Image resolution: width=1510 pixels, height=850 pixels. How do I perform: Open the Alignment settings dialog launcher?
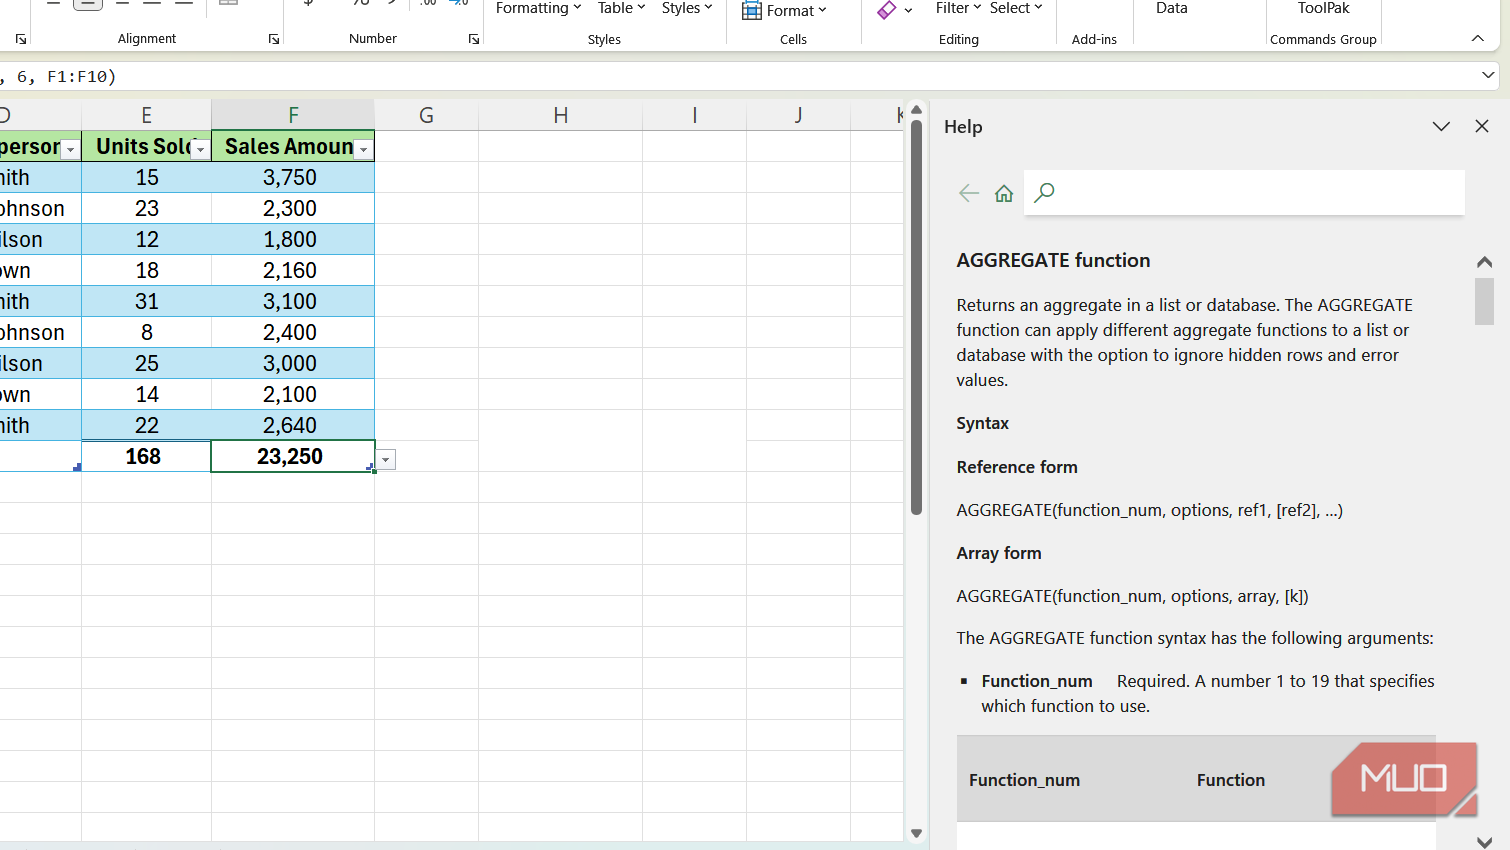tap(274, 39)
